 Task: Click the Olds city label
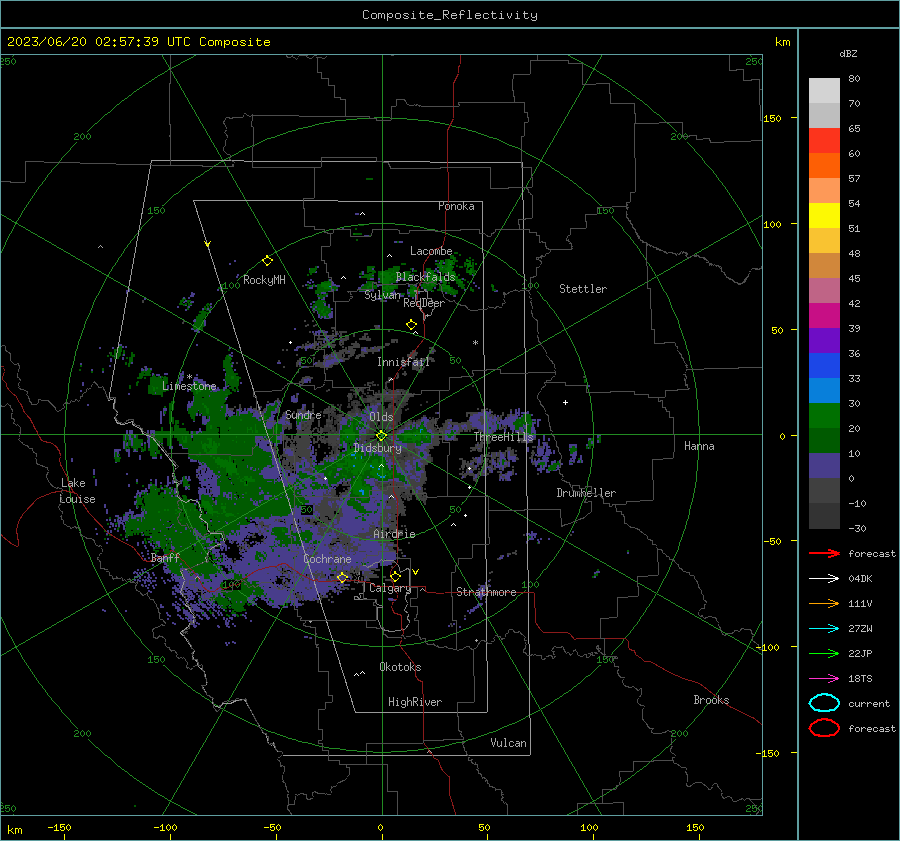381,417
